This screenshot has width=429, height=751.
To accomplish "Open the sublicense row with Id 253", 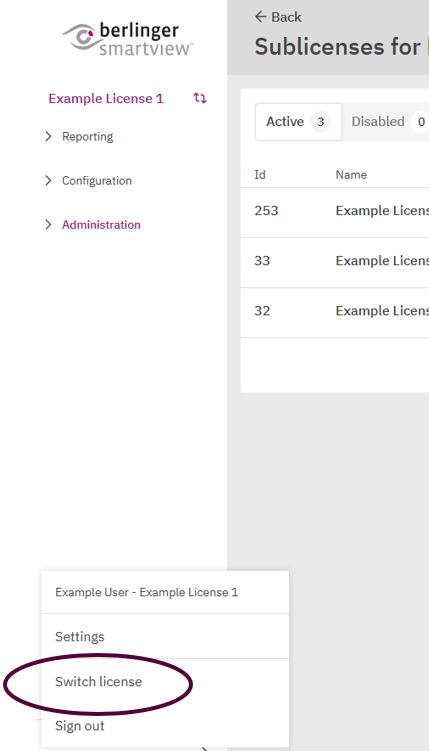I will click(x=335, y=211).
